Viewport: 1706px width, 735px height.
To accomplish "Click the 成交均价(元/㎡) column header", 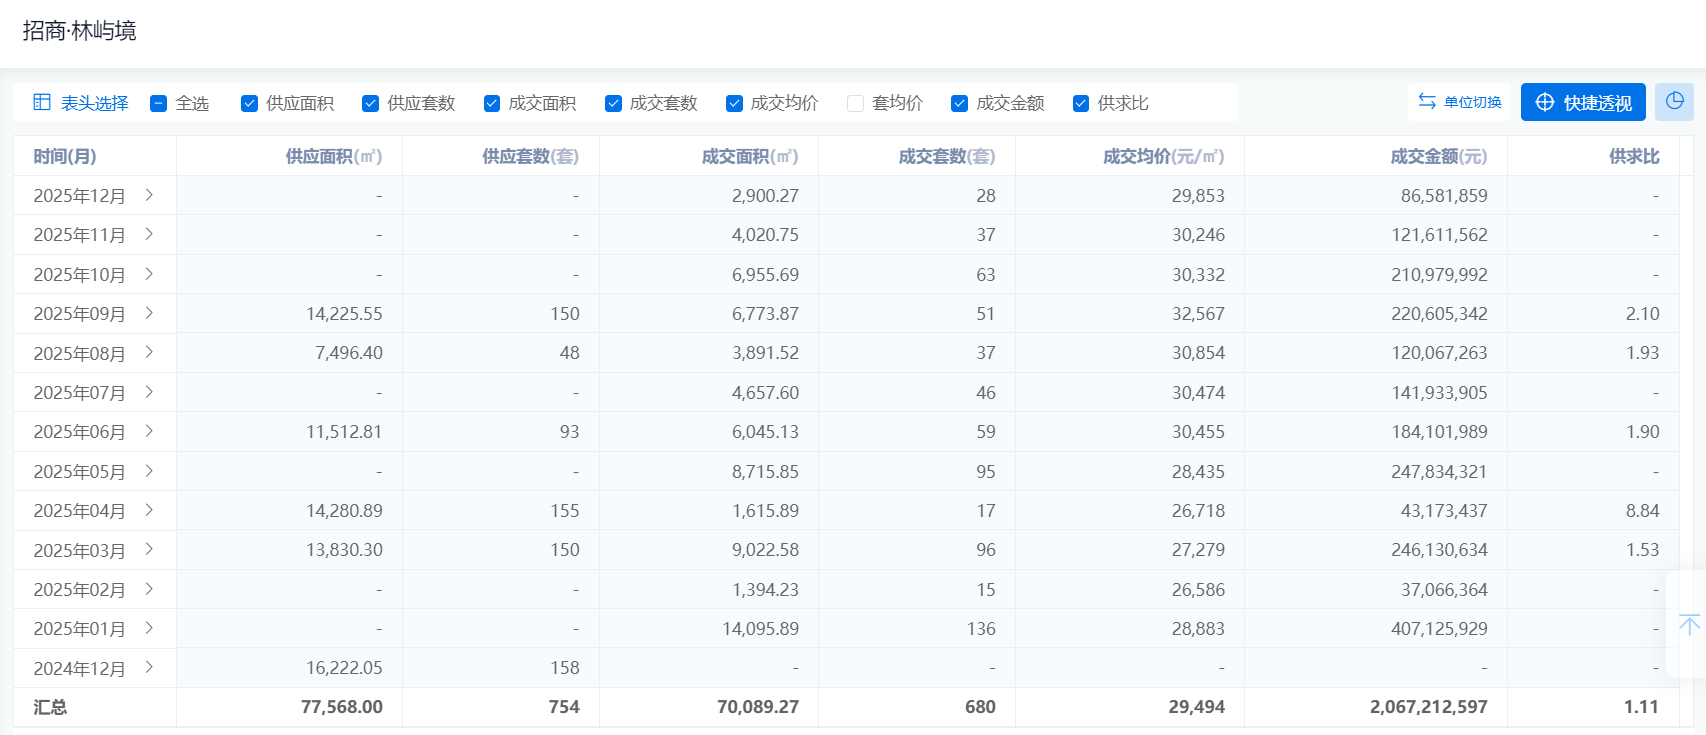I will (1163, 156).
